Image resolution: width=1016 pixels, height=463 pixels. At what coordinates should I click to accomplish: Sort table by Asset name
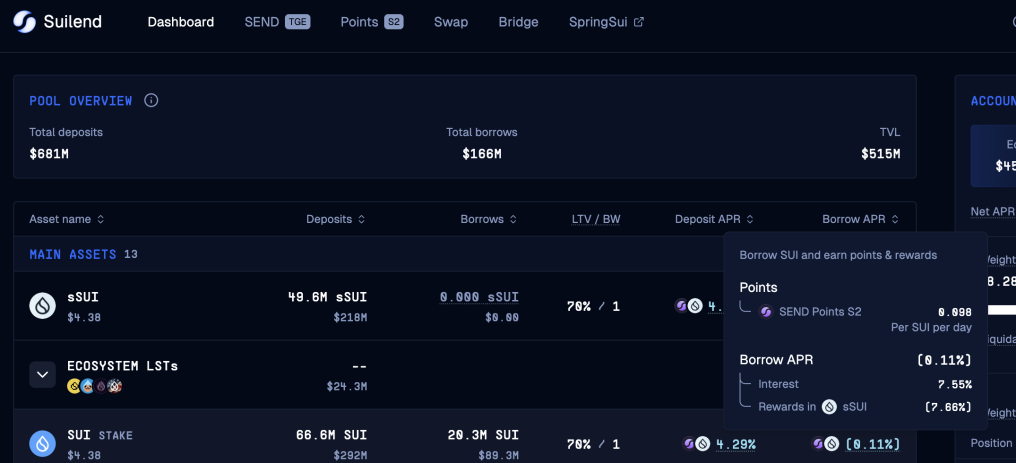(x=66, y=219)
